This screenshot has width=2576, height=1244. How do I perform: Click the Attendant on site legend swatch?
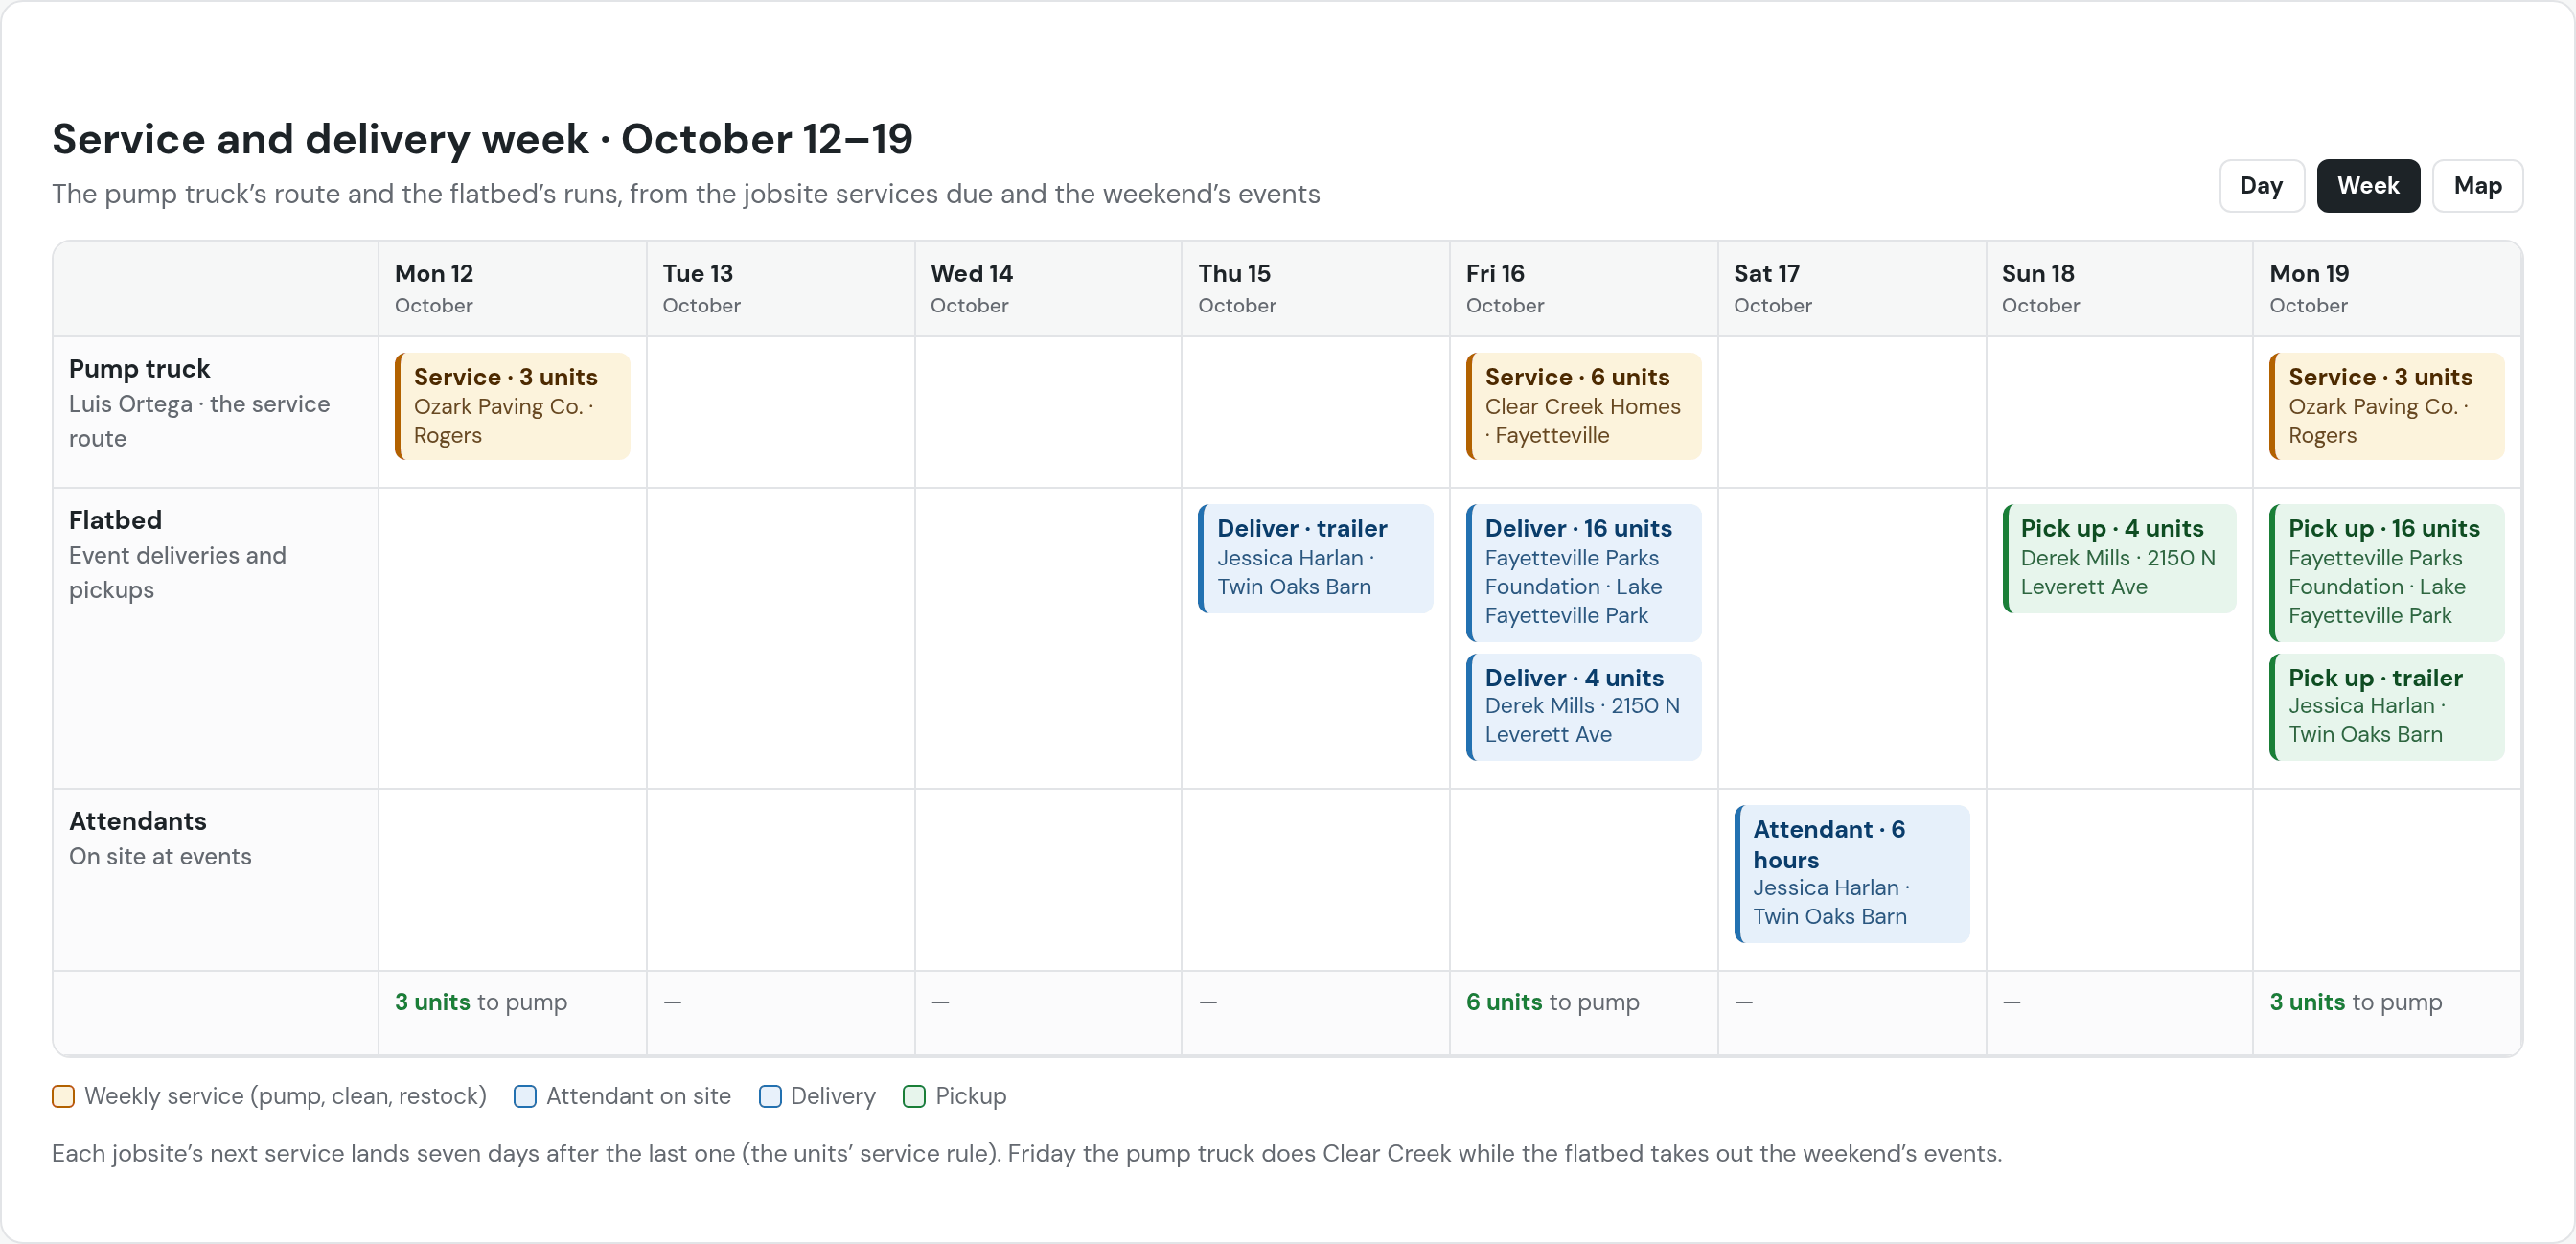pyautogui.click(x=525, y=1096)
